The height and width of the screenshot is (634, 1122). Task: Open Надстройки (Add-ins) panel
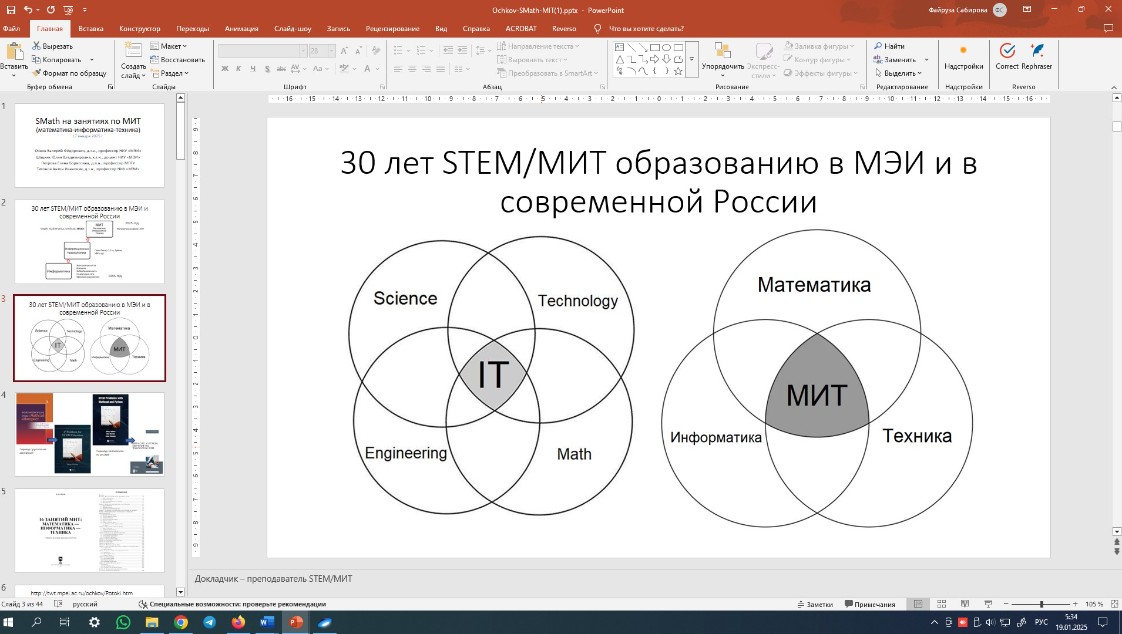tap(962, 55)
